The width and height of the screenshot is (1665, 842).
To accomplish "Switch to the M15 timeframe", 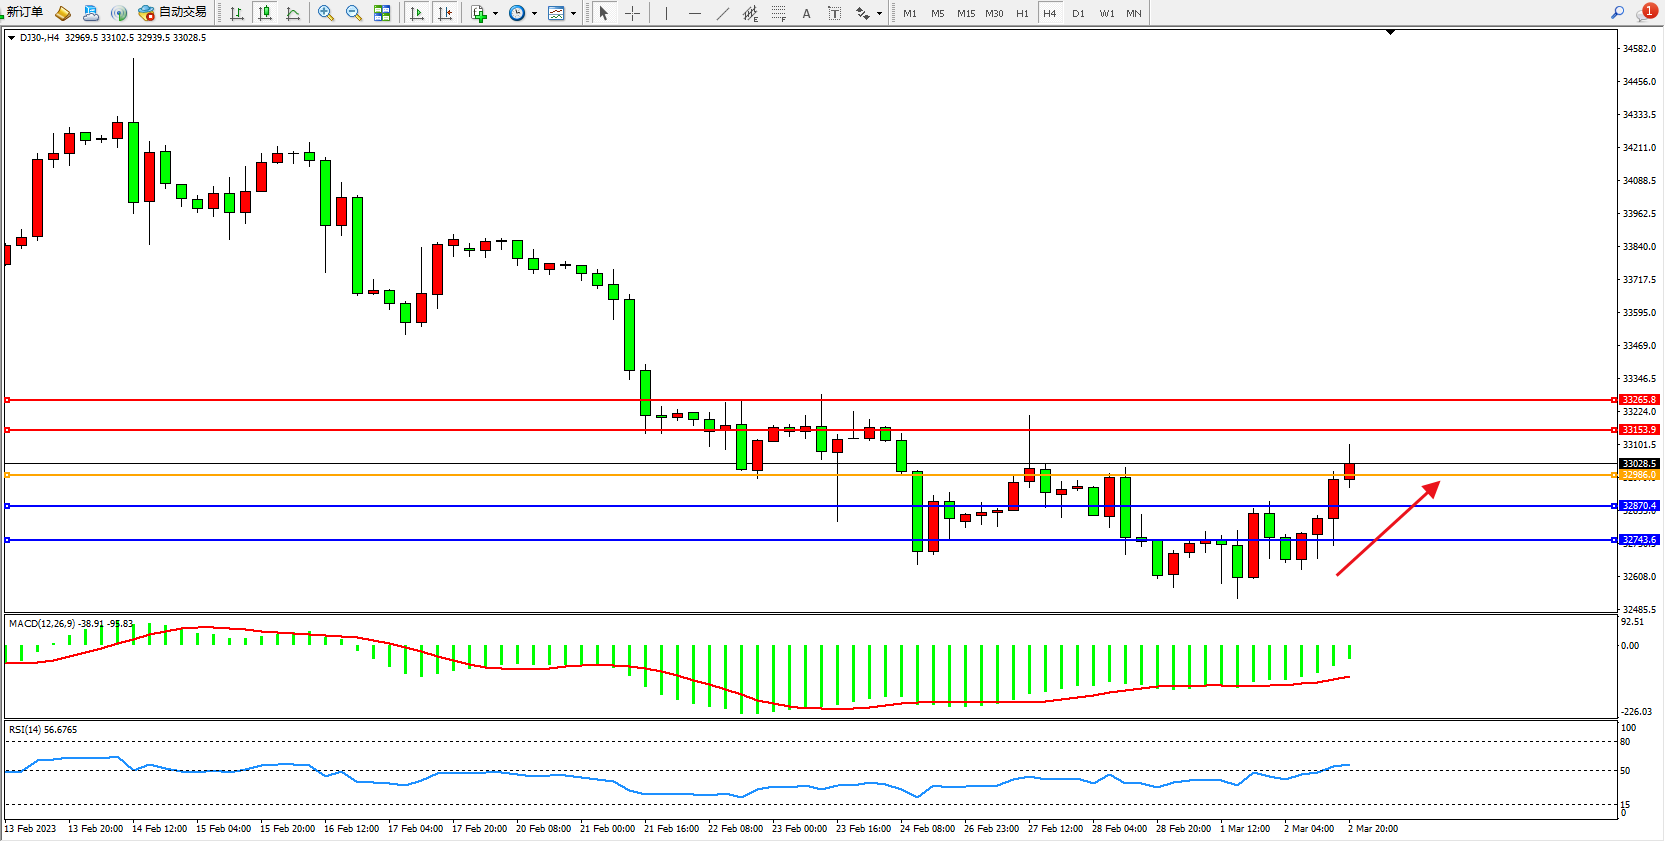I will (965, 13).
